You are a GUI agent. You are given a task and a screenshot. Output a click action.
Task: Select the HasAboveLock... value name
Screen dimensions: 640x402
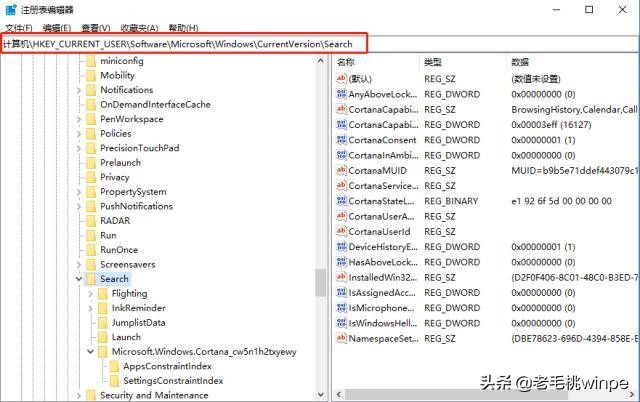point(383,262)
